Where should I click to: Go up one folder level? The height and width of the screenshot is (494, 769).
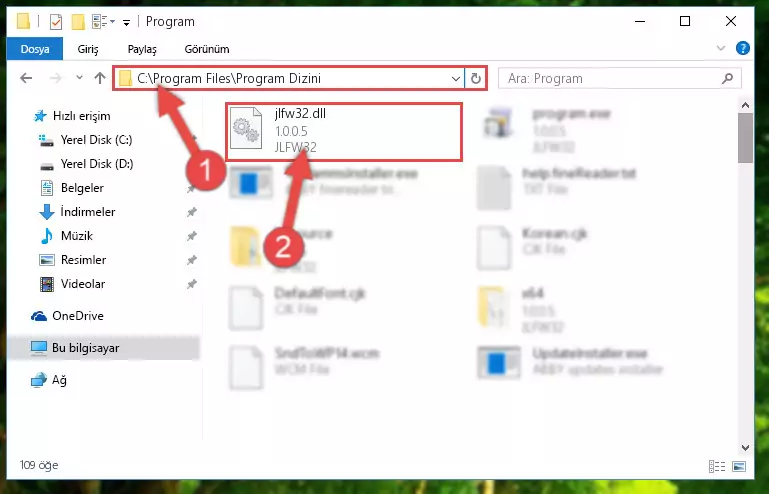100,78
